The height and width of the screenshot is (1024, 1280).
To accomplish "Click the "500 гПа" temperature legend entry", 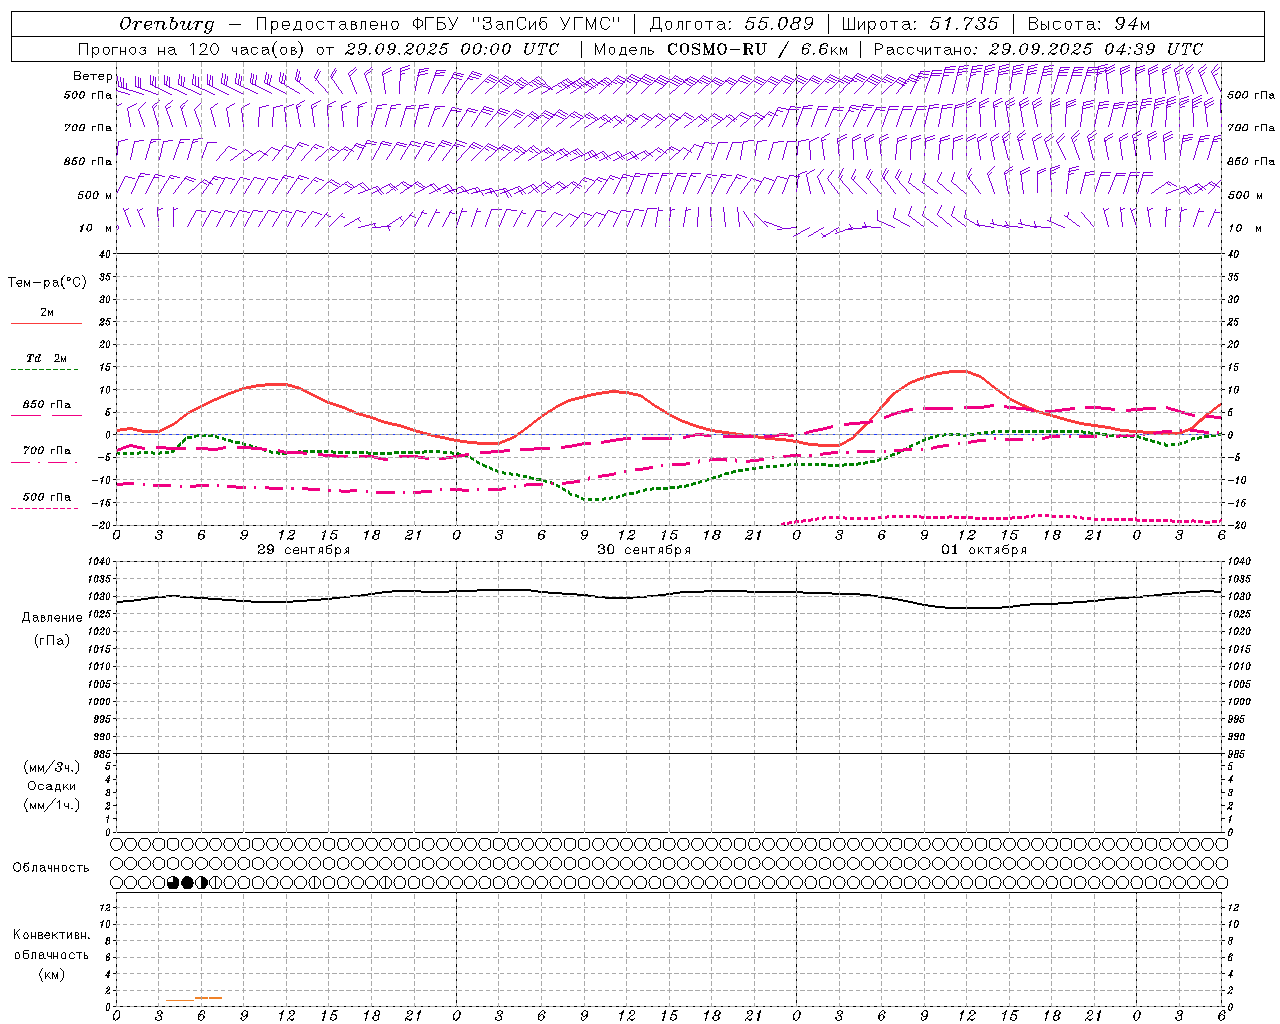I will 47,497.
